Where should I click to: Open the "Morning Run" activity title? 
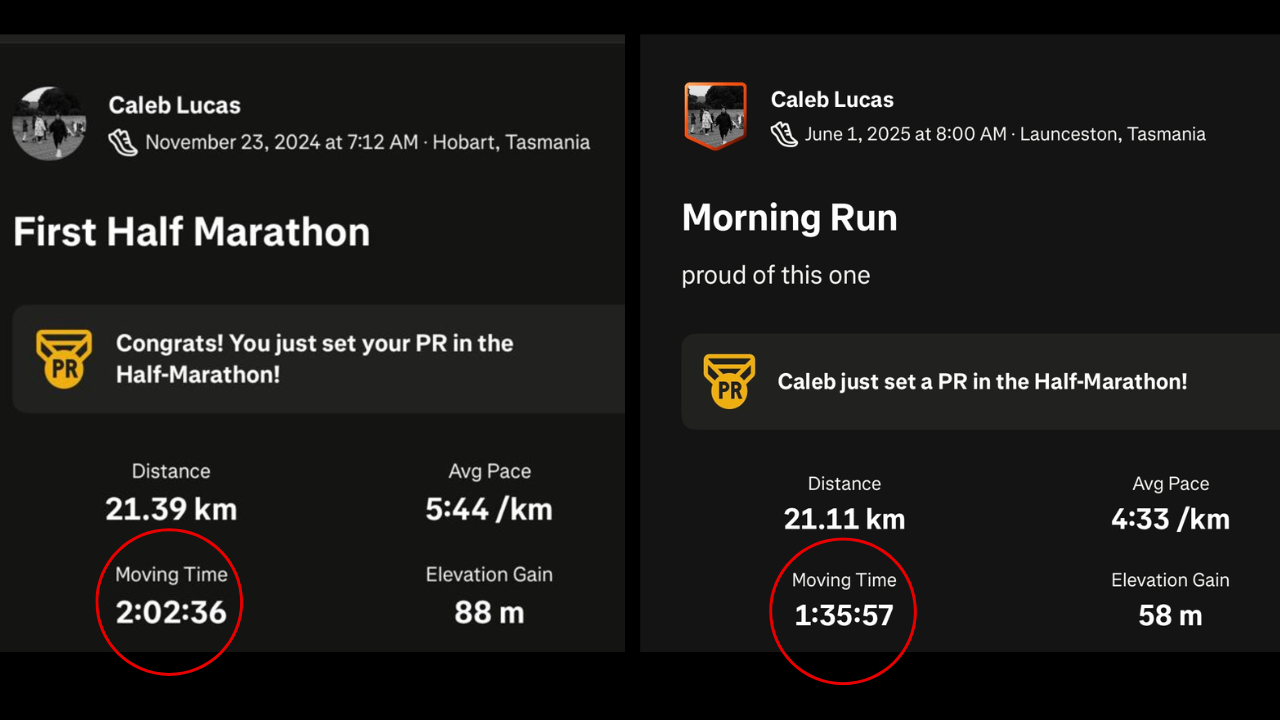(x=789, y=218)
